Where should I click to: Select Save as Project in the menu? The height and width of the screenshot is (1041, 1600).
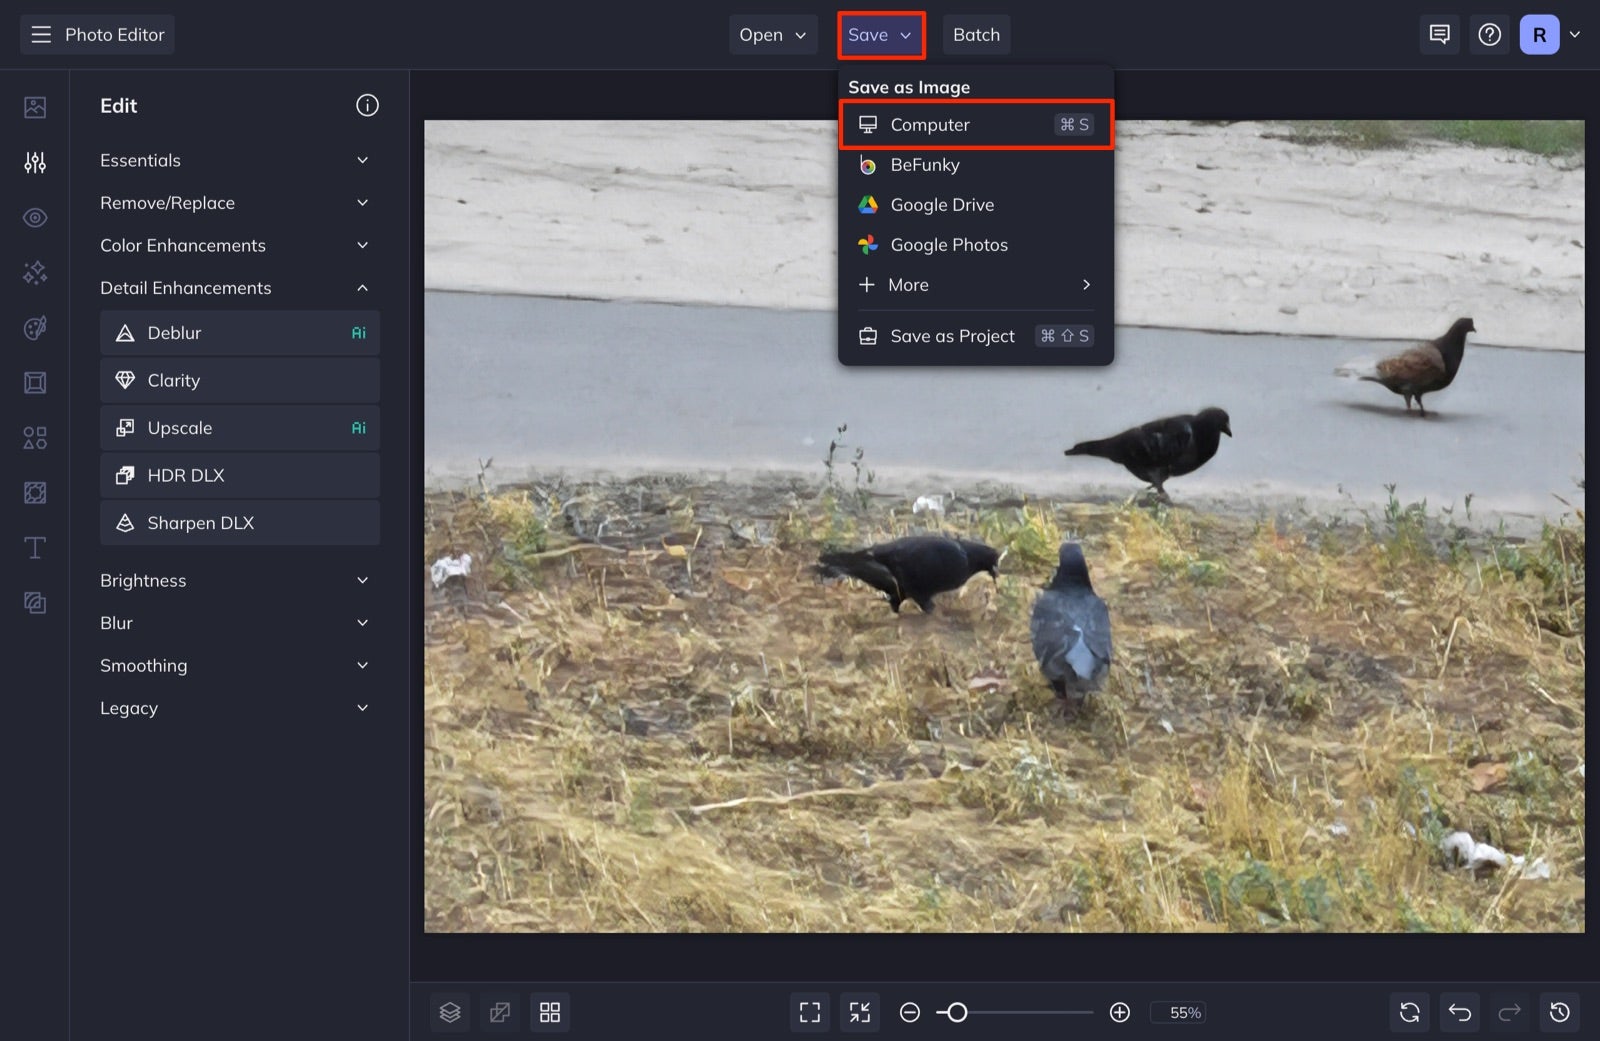click(951, 336)
